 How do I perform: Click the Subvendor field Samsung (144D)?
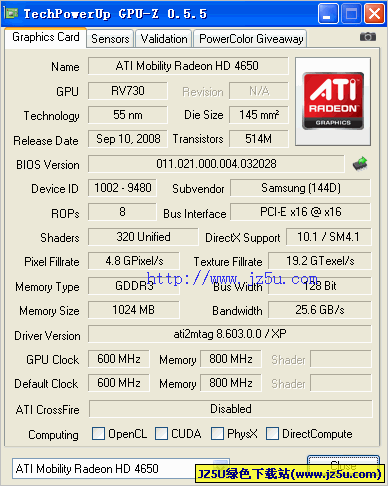click(300, 188)
